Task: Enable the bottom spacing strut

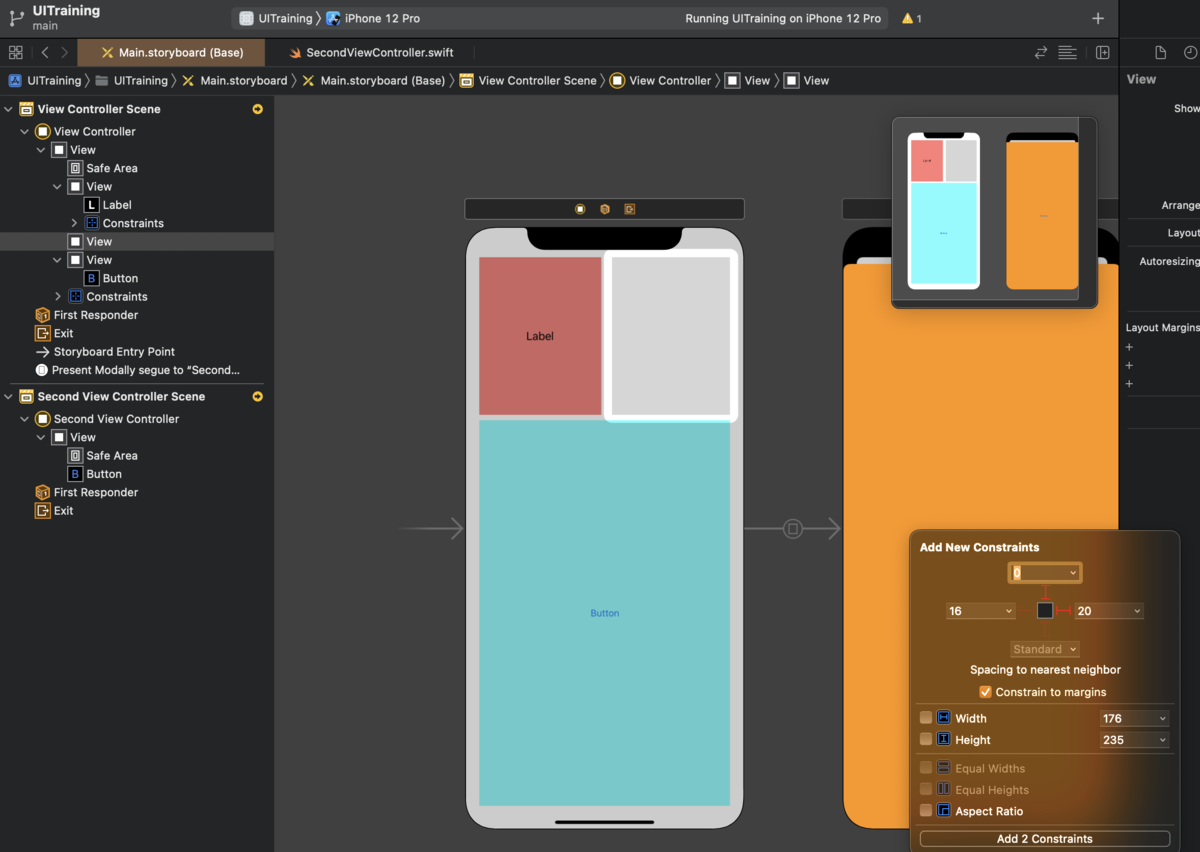Action: [x=1045, y=628]
